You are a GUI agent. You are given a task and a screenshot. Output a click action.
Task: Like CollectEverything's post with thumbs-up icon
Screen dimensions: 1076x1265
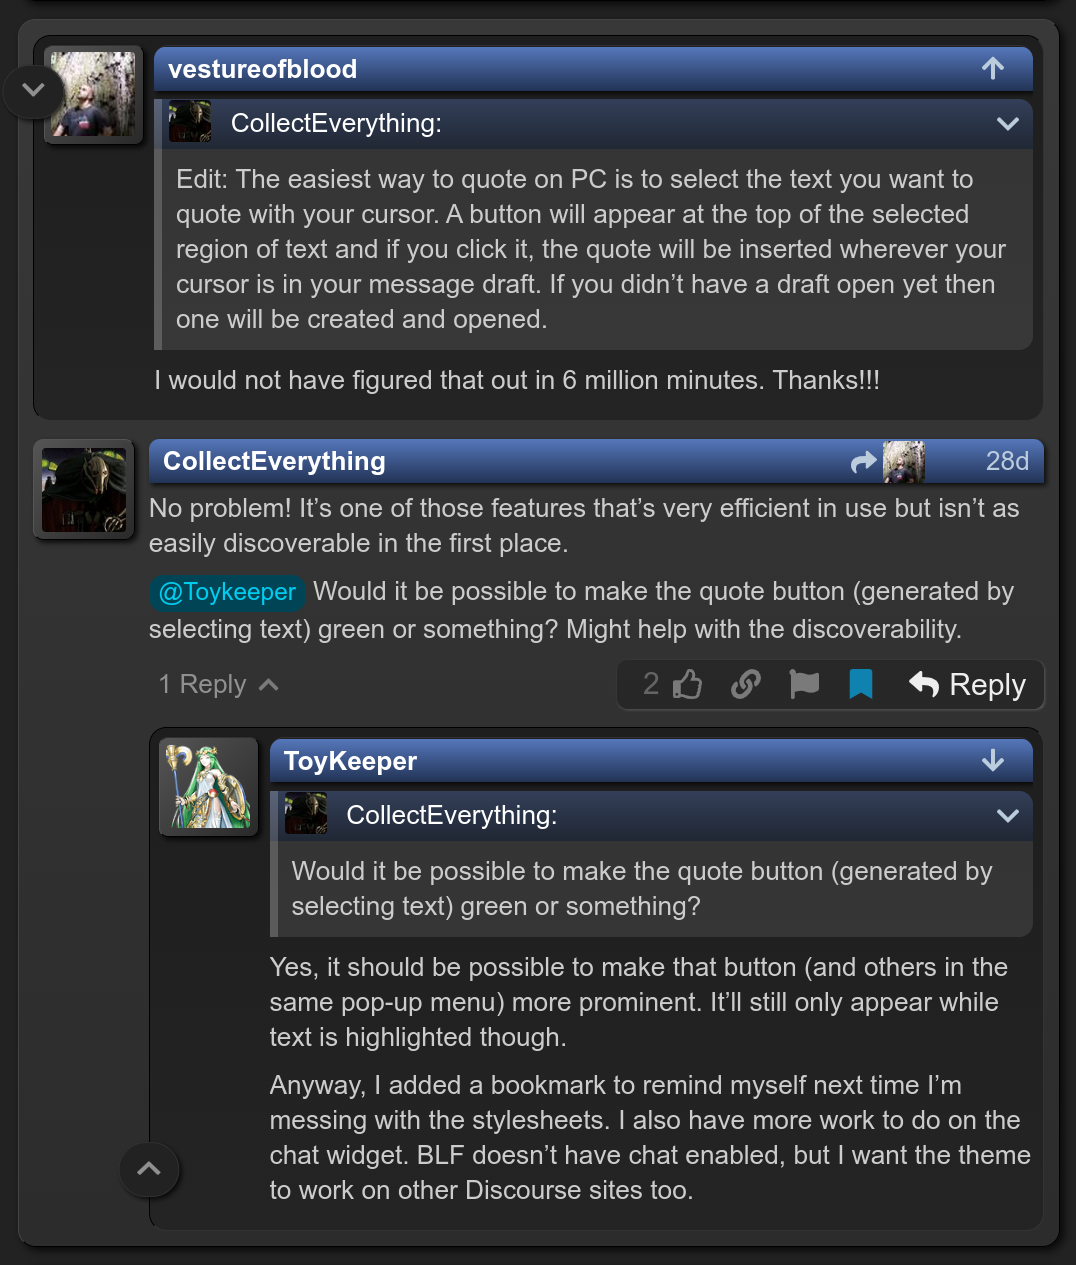coord(687,684)
